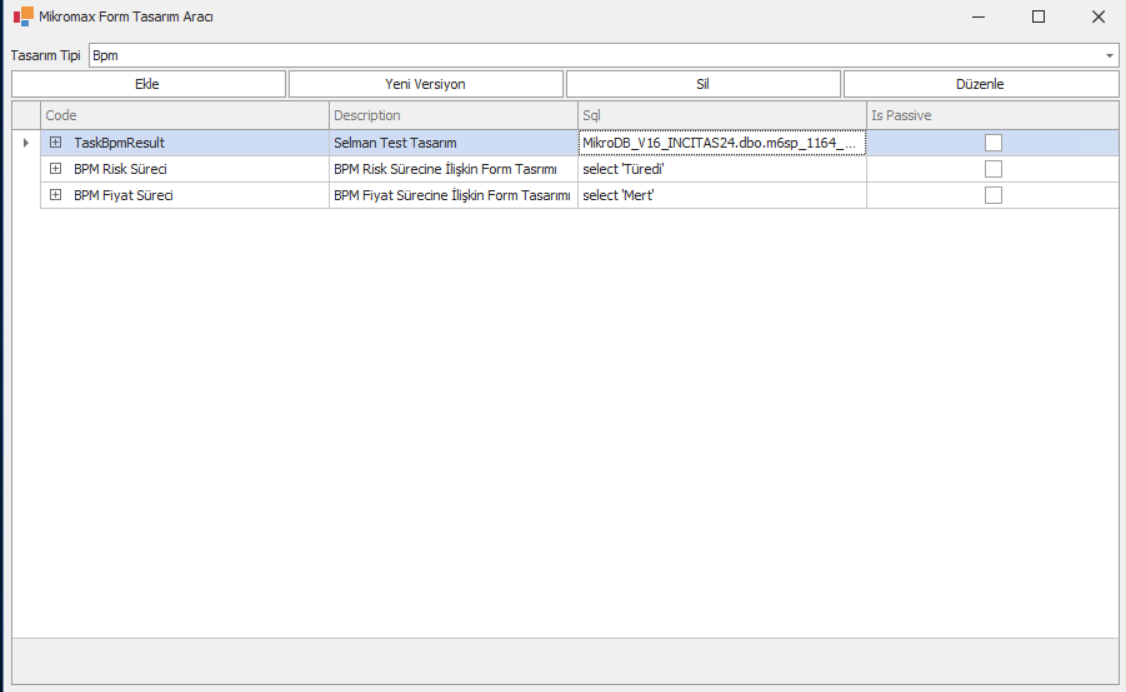This screenshot has height=692, width=1126.
Task: Select the BPM Risk Sürecine İlişkin description cell
Action: (x=453, y=169)
